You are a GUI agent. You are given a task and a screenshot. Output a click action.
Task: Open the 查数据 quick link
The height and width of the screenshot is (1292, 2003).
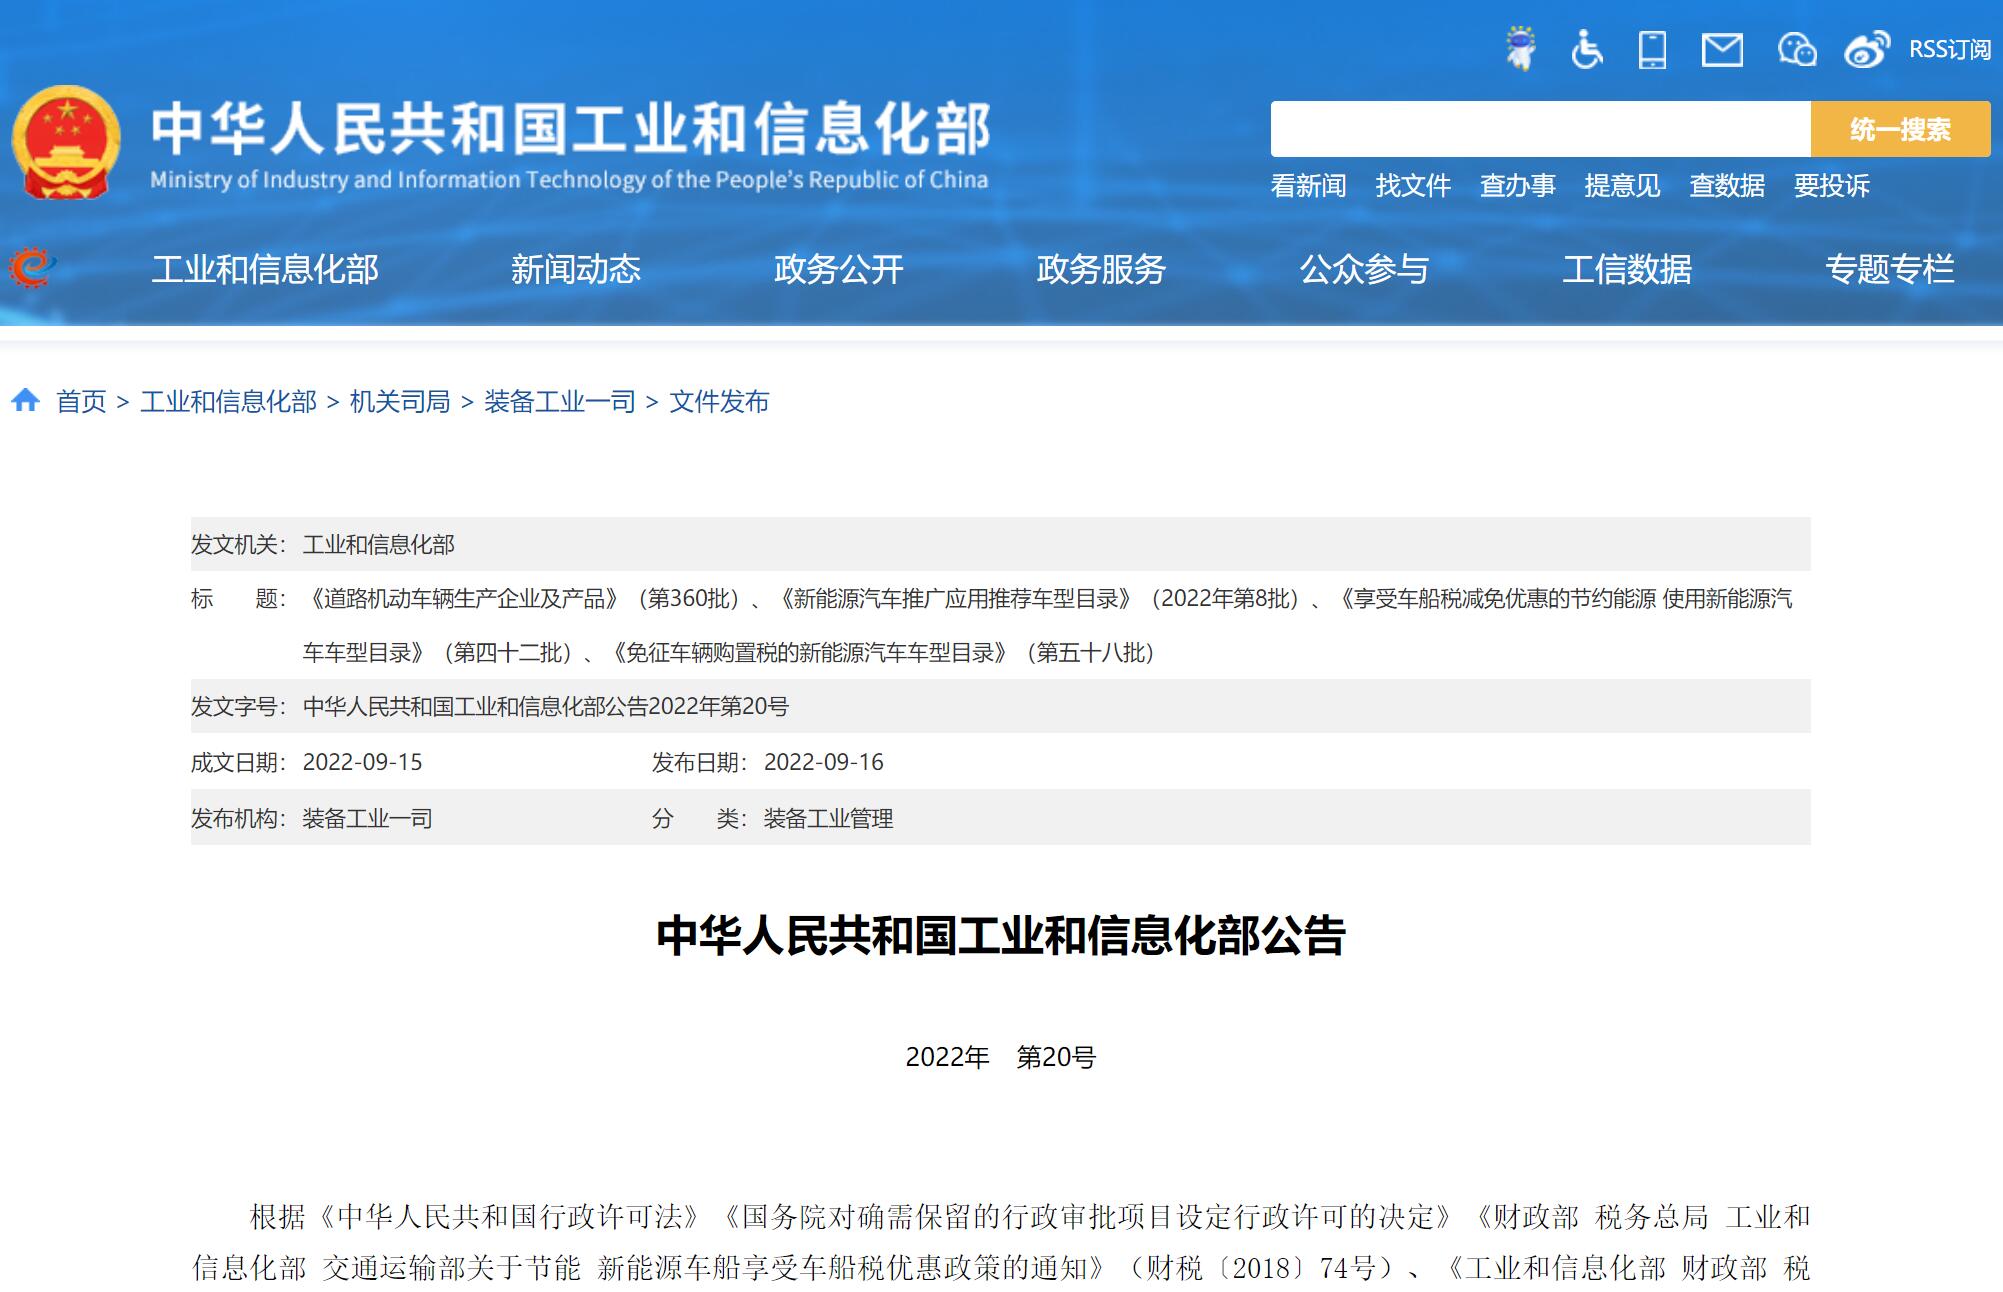click(1727, 186)
